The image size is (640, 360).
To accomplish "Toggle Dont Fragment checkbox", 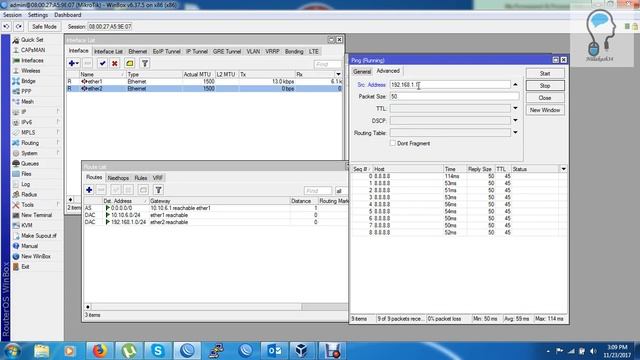I will (x=393, y=143).
